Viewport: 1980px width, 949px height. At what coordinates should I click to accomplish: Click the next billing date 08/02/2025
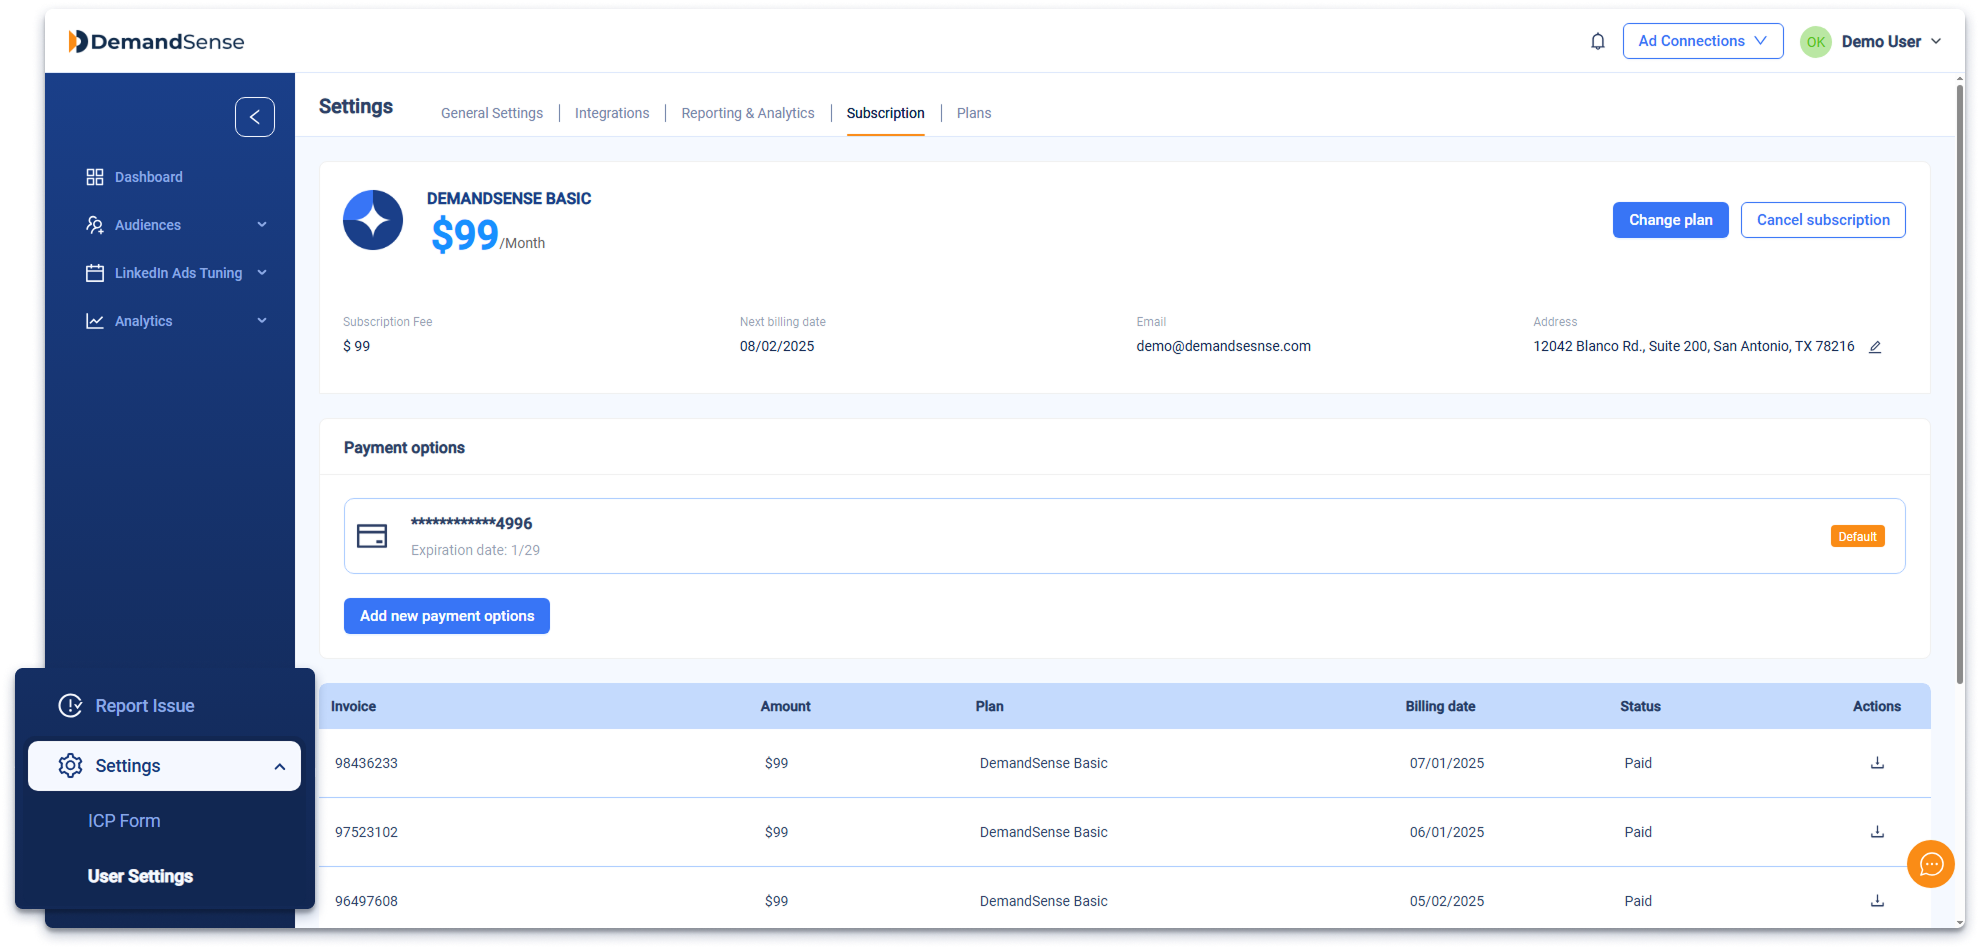point(777,346)
